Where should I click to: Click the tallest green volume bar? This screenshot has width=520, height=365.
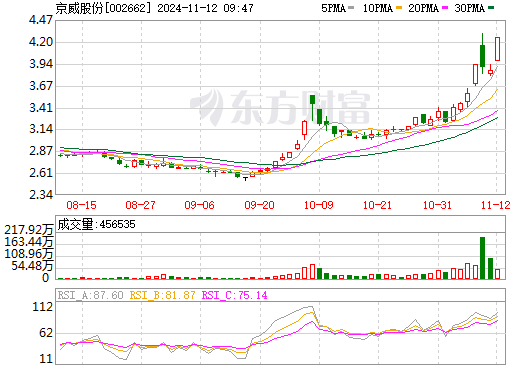click(482, 258)
